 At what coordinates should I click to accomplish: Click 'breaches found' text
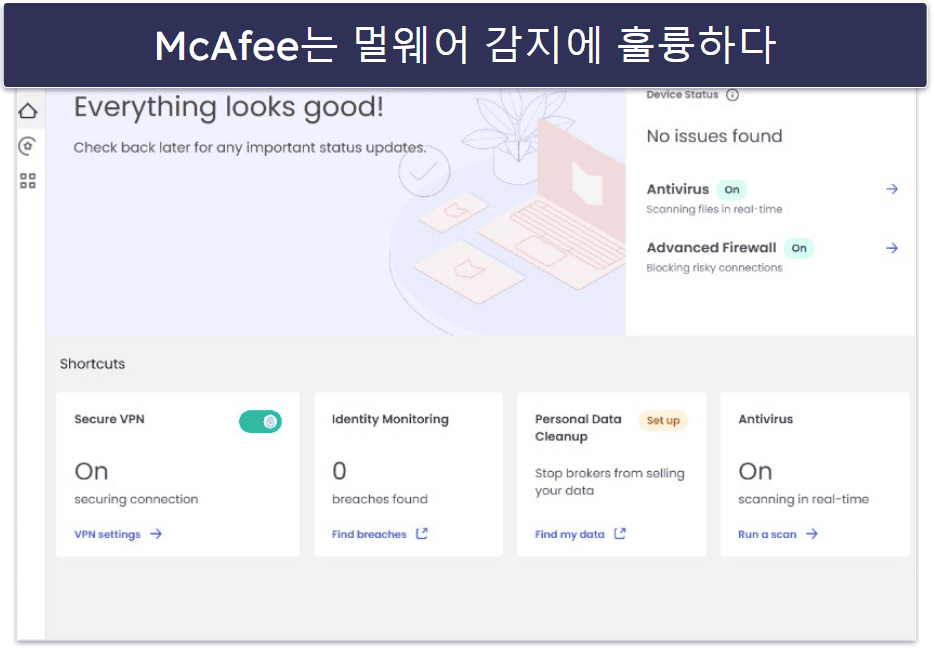pos(379,499)
